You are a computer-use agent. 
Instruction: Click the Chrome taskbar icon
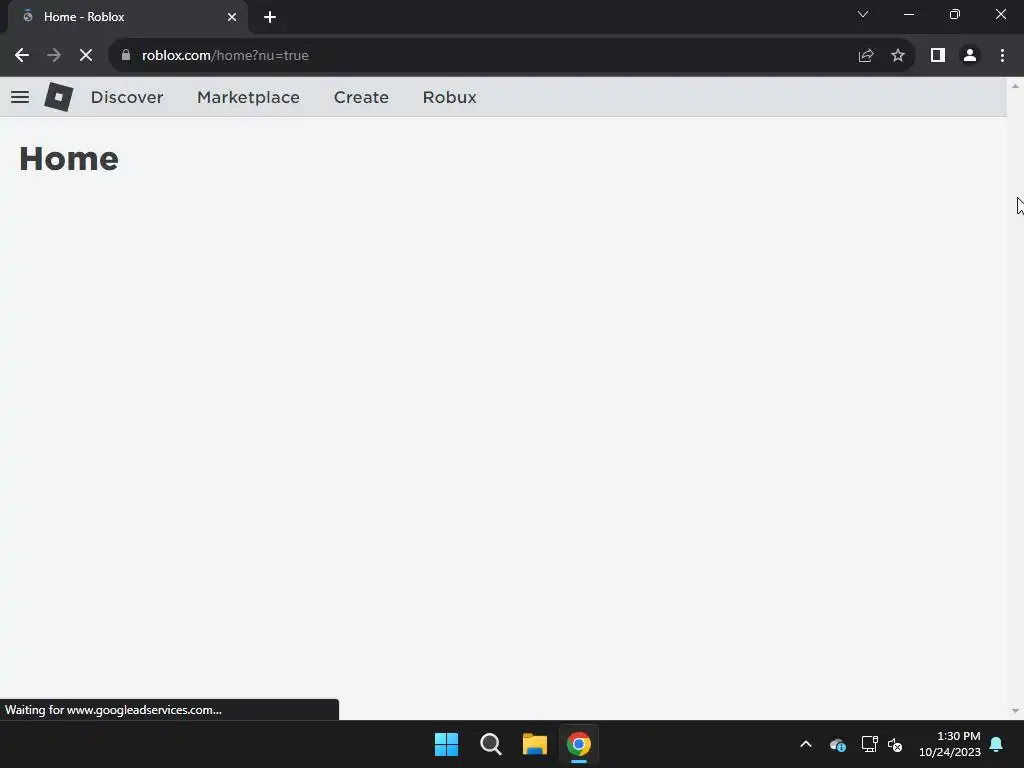point(579,744)
